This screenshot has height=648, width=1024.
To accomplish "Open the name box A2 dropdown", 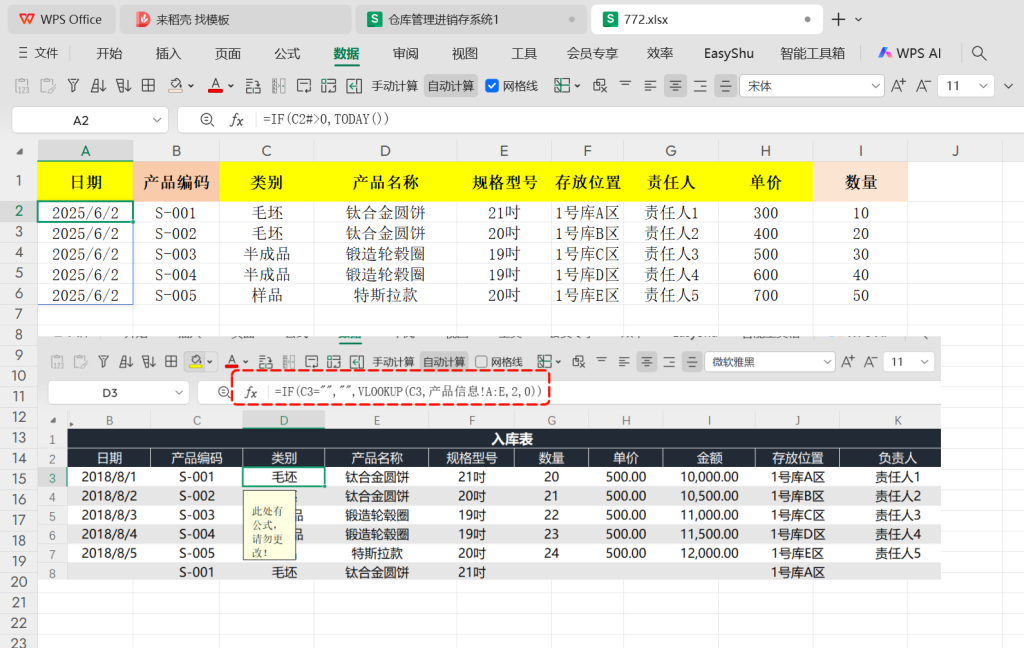I will point(157,120).
